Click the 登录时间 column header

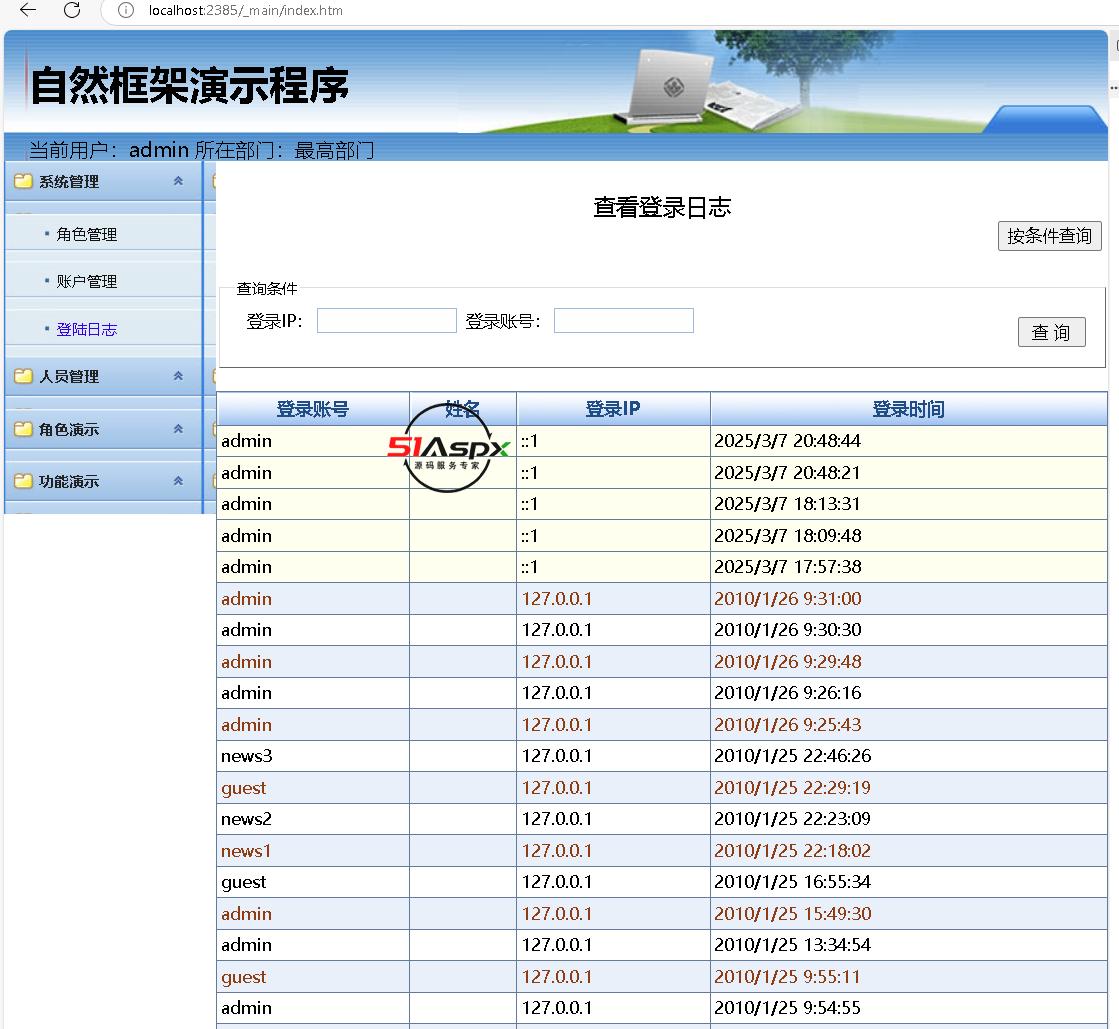coord(908,409)
